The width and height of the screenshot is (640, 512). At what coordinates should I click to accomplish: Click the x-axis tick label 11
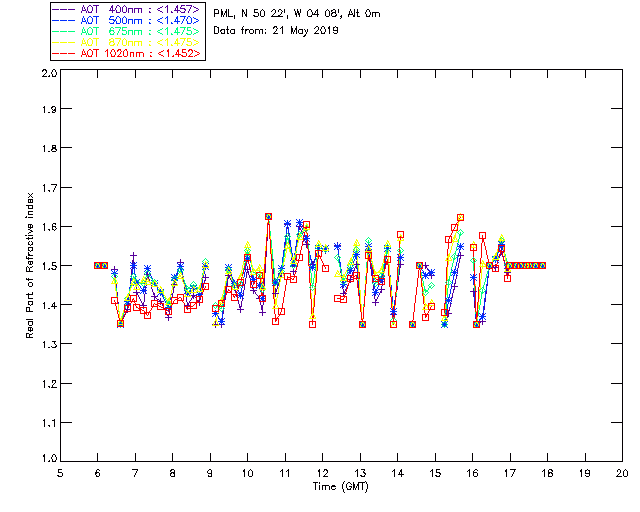click(285, 473)
